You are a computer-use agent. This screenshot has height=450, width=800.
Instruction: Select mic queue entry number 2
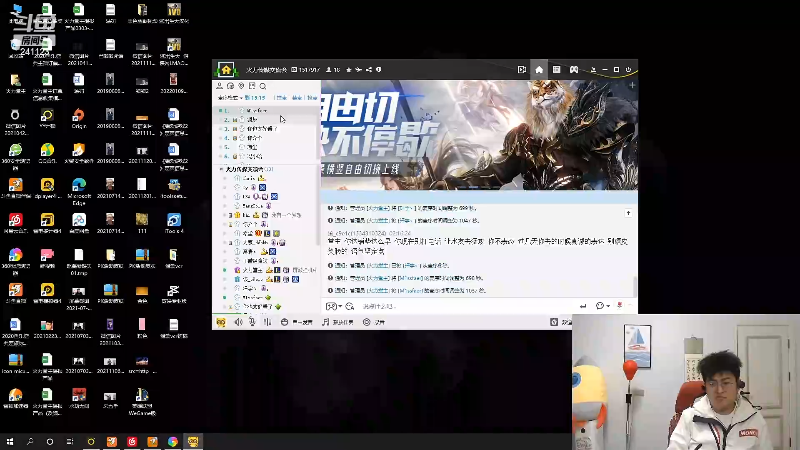(x=266, y=119)
